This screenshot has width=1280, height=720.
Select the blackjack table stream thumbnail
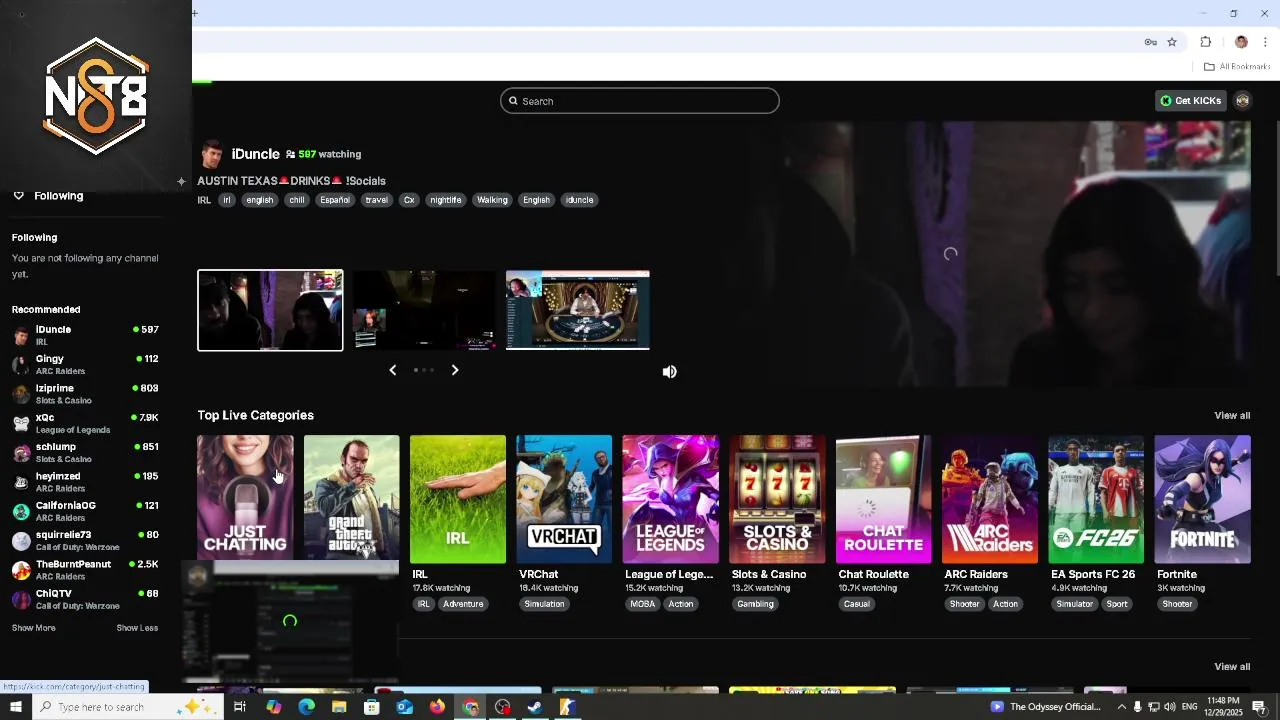pos(578,310)
